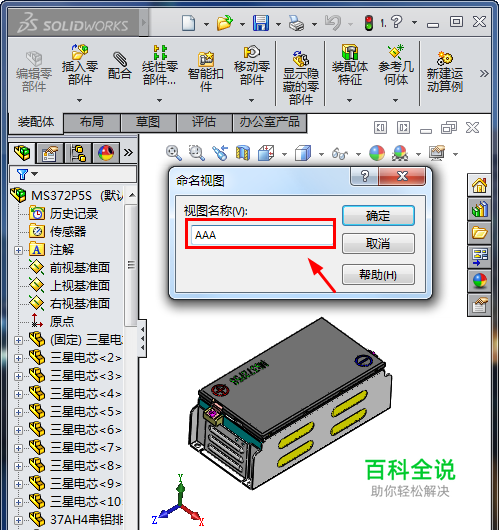499x530 pixels.
Task: Click the dialog's question mark help button
Action: point(364,176)
